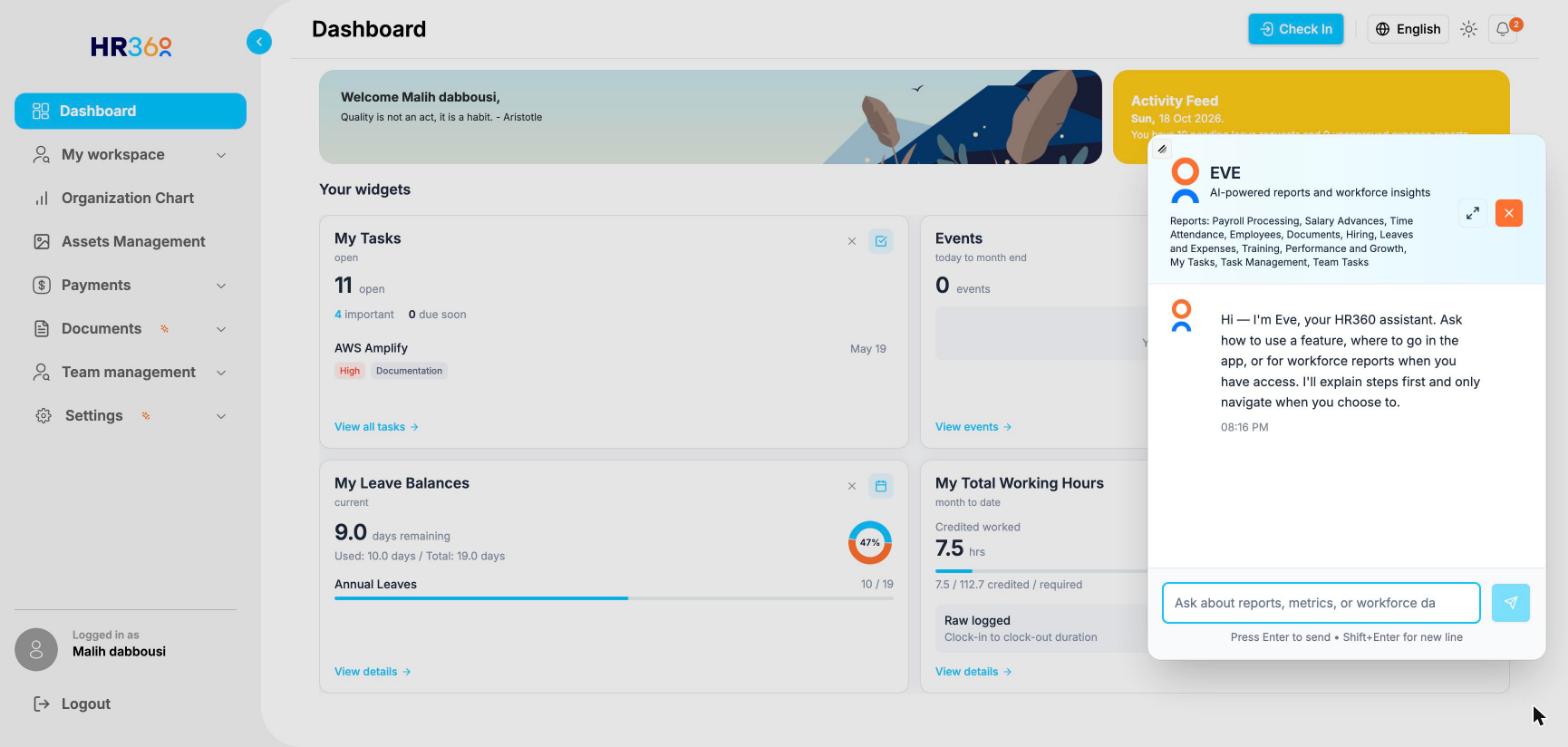Expand the EVE chat panel
The image size is (1568, 747).
tap(1472, 213)
